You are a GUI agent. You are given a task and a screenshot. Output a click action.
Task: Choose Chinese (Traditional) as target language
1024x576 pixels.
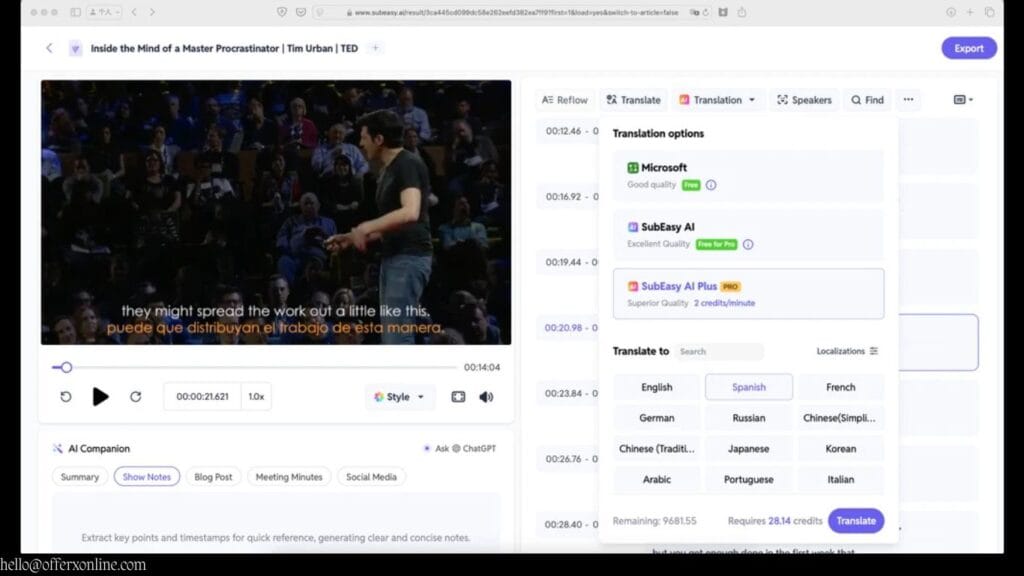click(656, 449)
